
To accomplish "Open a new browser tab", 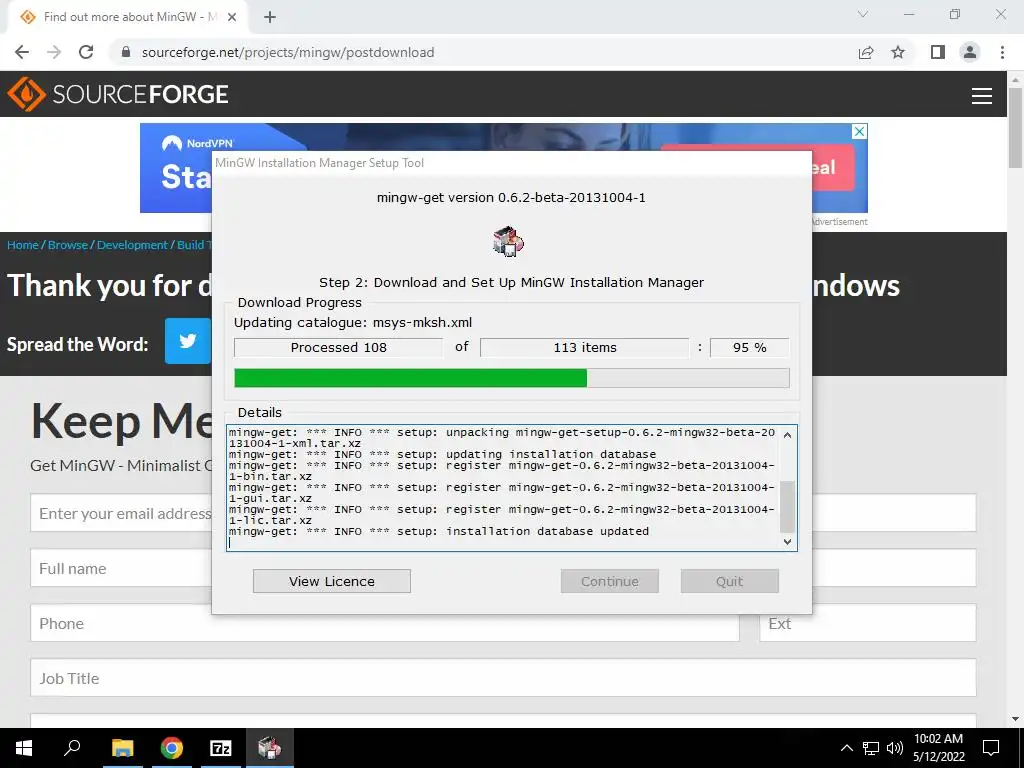I will pos(270,18).
